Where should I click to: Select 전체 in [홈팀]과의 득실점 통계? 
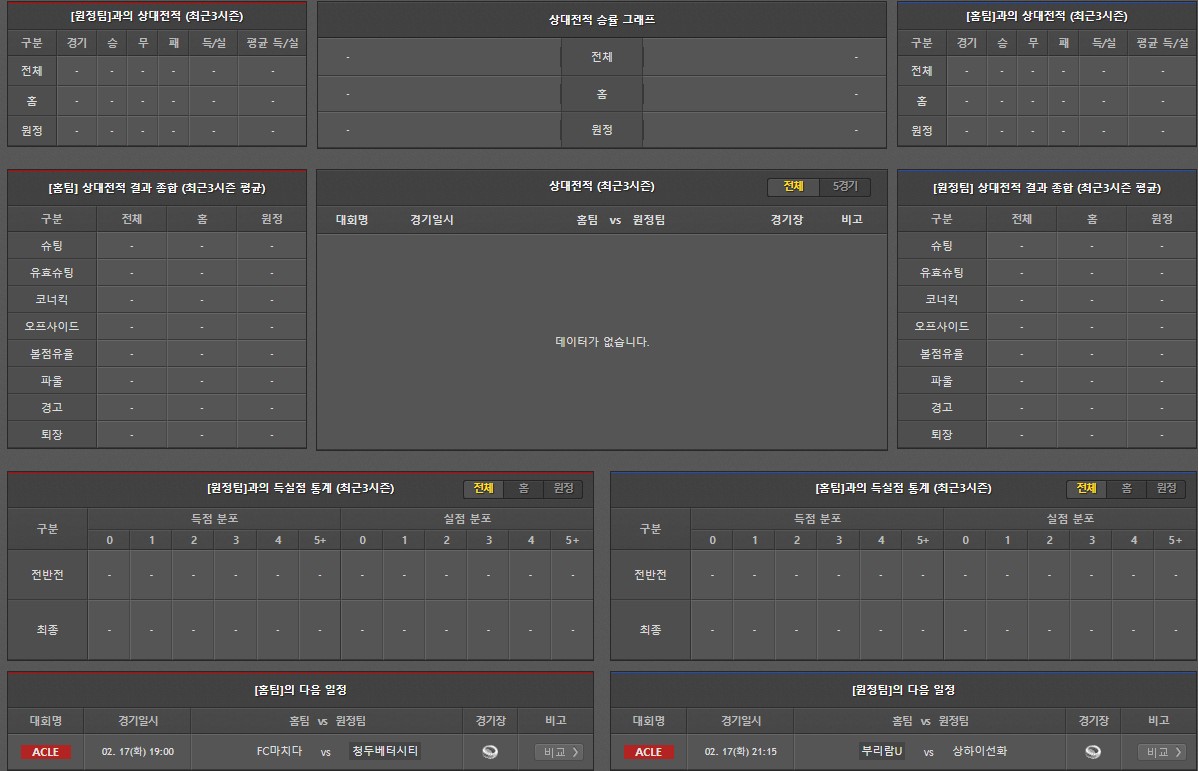coord(1086,489)
